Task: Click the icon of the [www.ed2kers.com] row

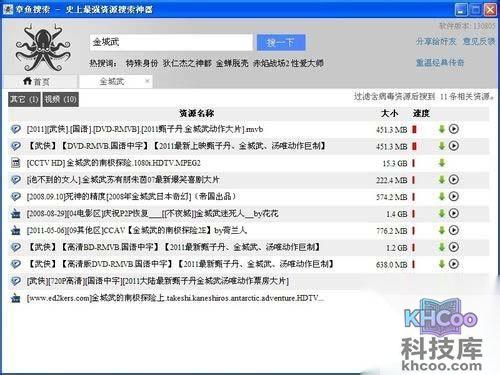Action: [x=16, y=298]
